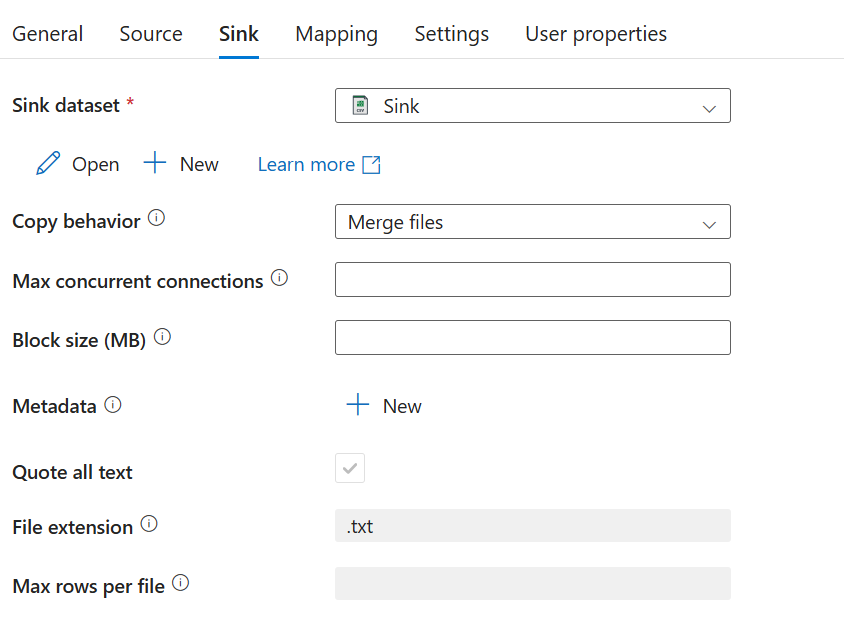Viewport: 844px width, 640px height.
Task: Click the info icon next to File extension
Action: tap(149, 524)
